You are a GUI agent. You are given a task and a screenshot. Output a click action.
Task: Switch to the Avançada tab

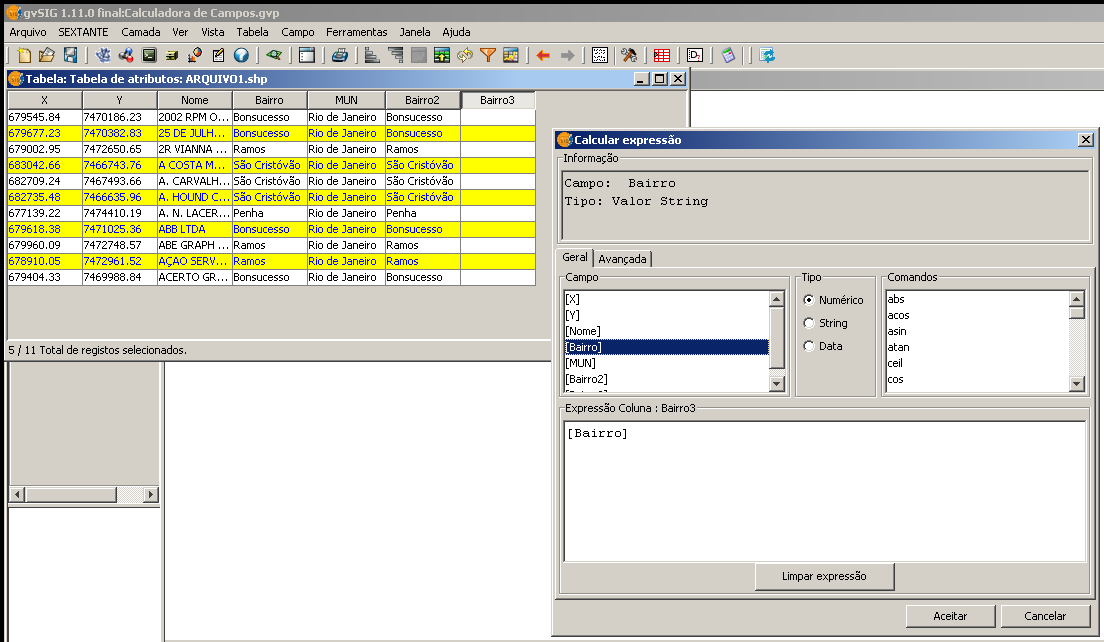coord(623,259)
